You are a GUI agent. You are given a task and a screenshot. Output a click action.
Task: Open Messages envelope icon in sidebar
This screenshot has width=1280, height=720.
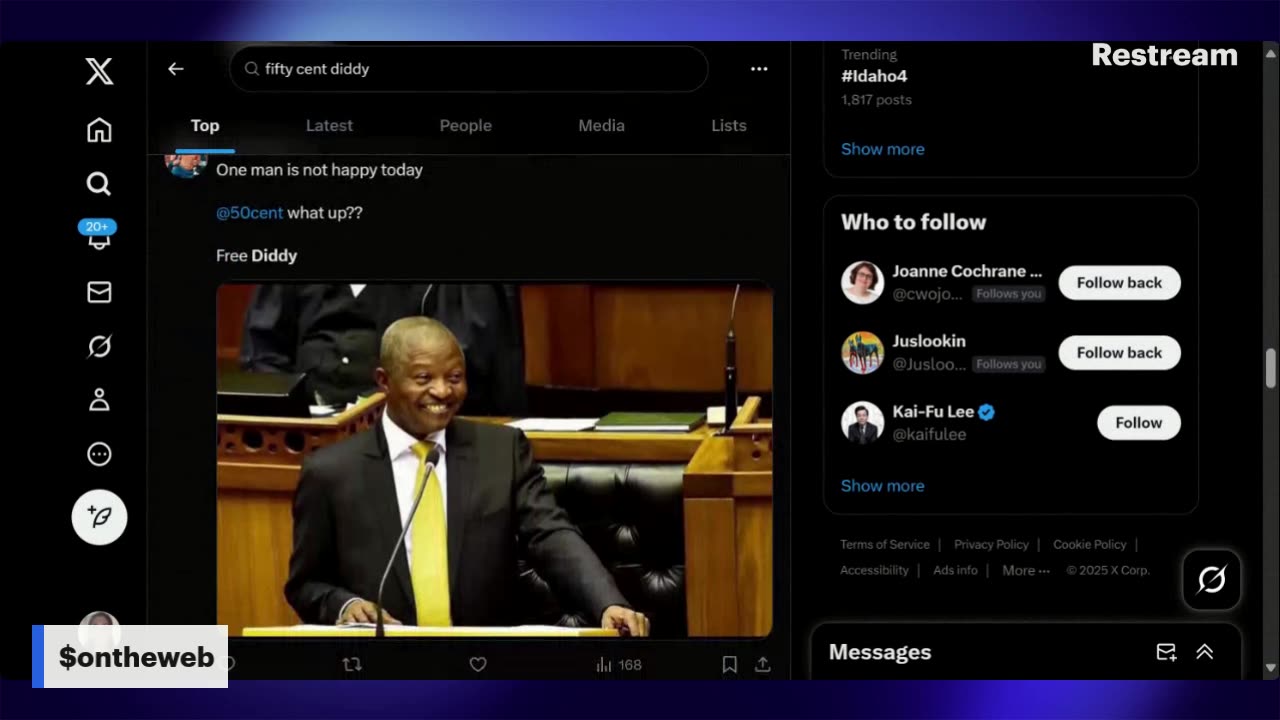click(99, 292)
